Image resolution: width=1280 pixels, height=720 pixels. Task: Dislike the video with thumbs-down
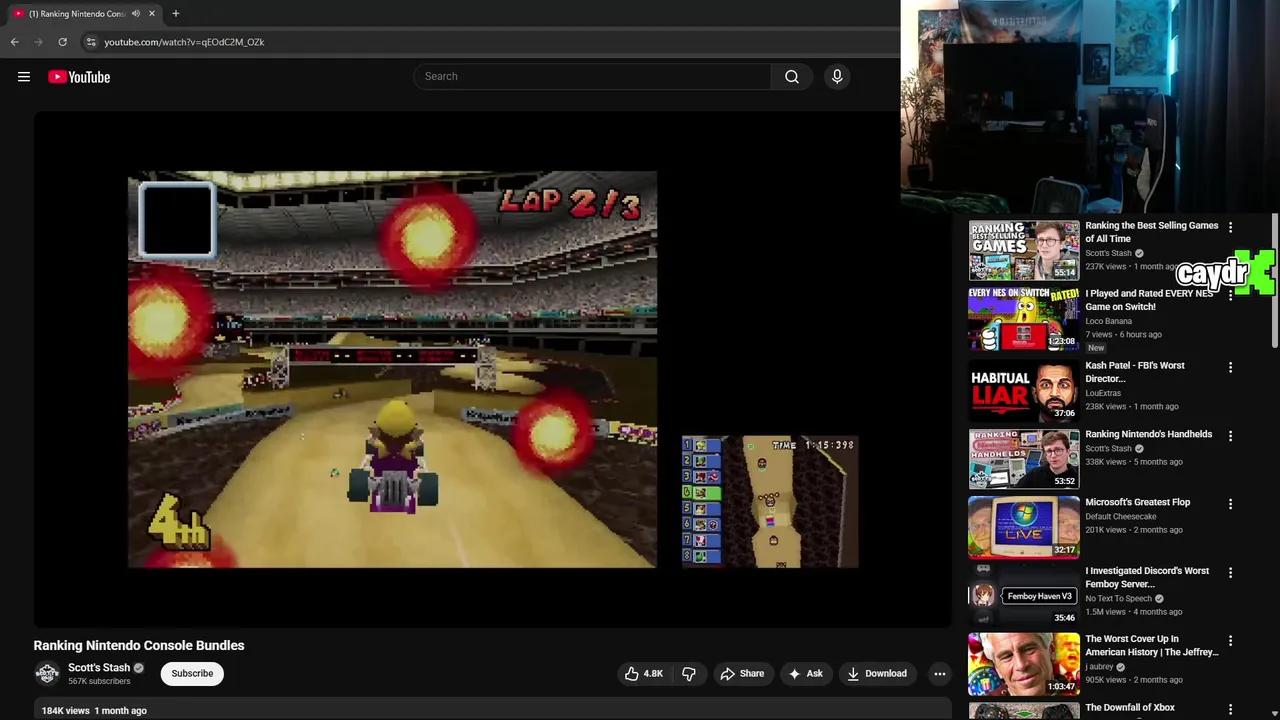click(x=689, y=674)
